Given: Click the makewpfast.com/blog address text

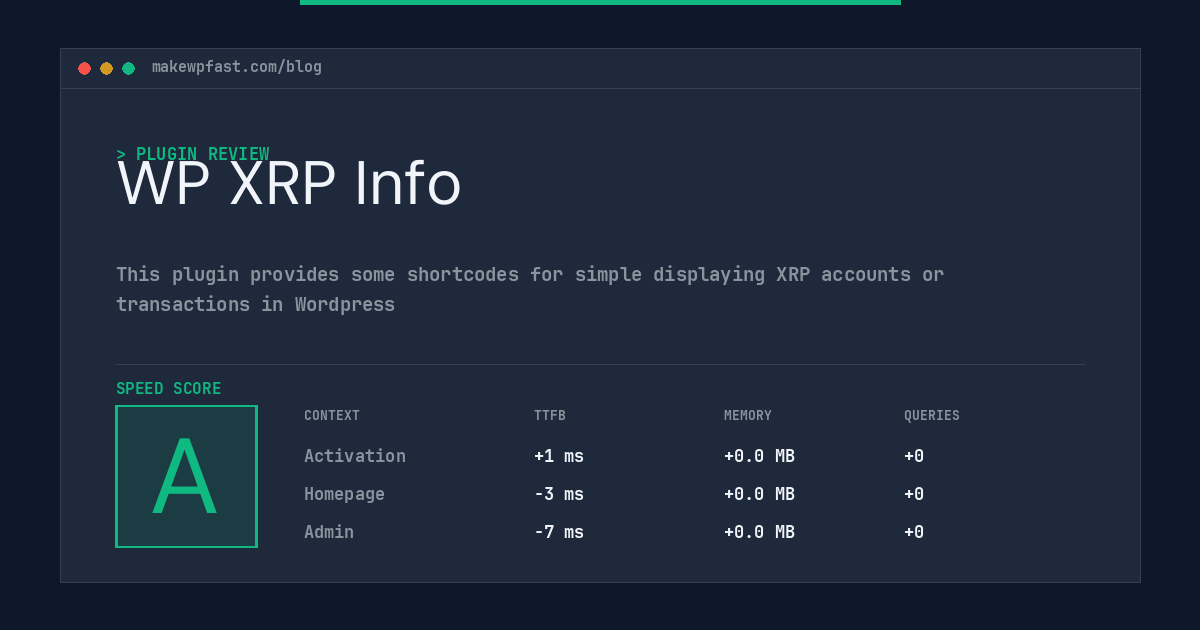Looking at the screenshot, I should pyautogui.click(x=237, y=67).
